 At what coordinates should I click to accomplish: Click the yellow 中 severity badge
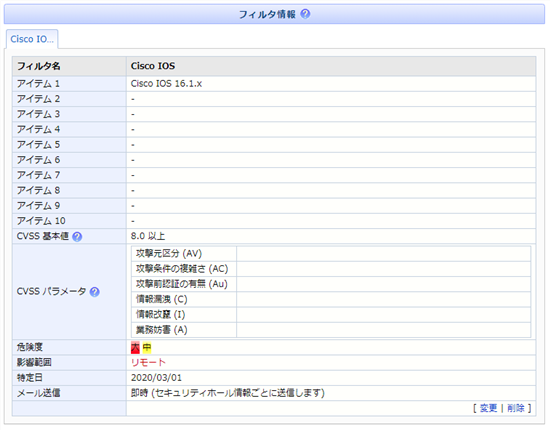pyautogui.click(x=147, y=348)
